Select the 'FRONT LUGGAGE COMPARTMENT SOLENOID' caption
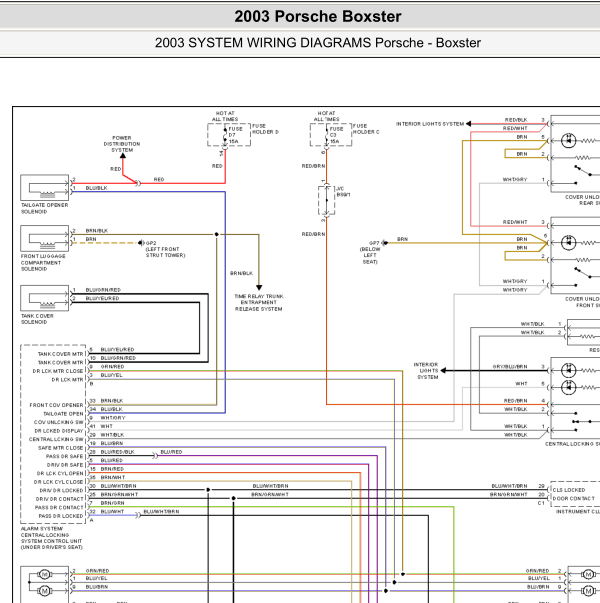Viewport: 600px width, 603px height. coord(43,262)
